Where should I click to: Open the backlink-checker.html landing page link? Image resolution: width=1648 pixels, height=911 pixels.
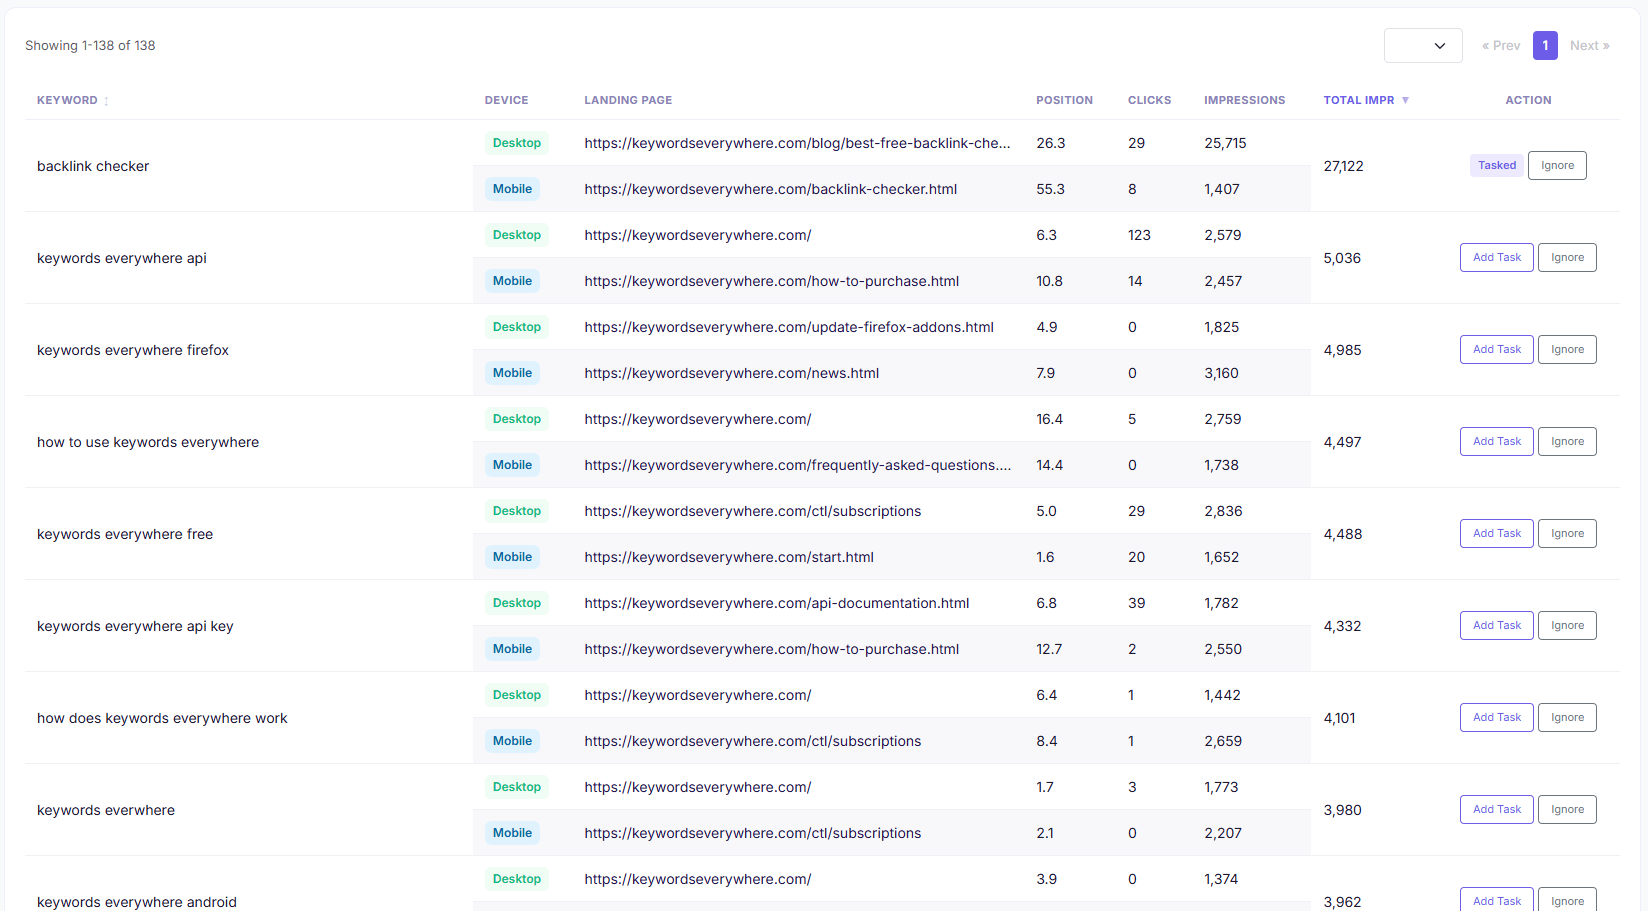pyautogui.click(x=770, y=189)
